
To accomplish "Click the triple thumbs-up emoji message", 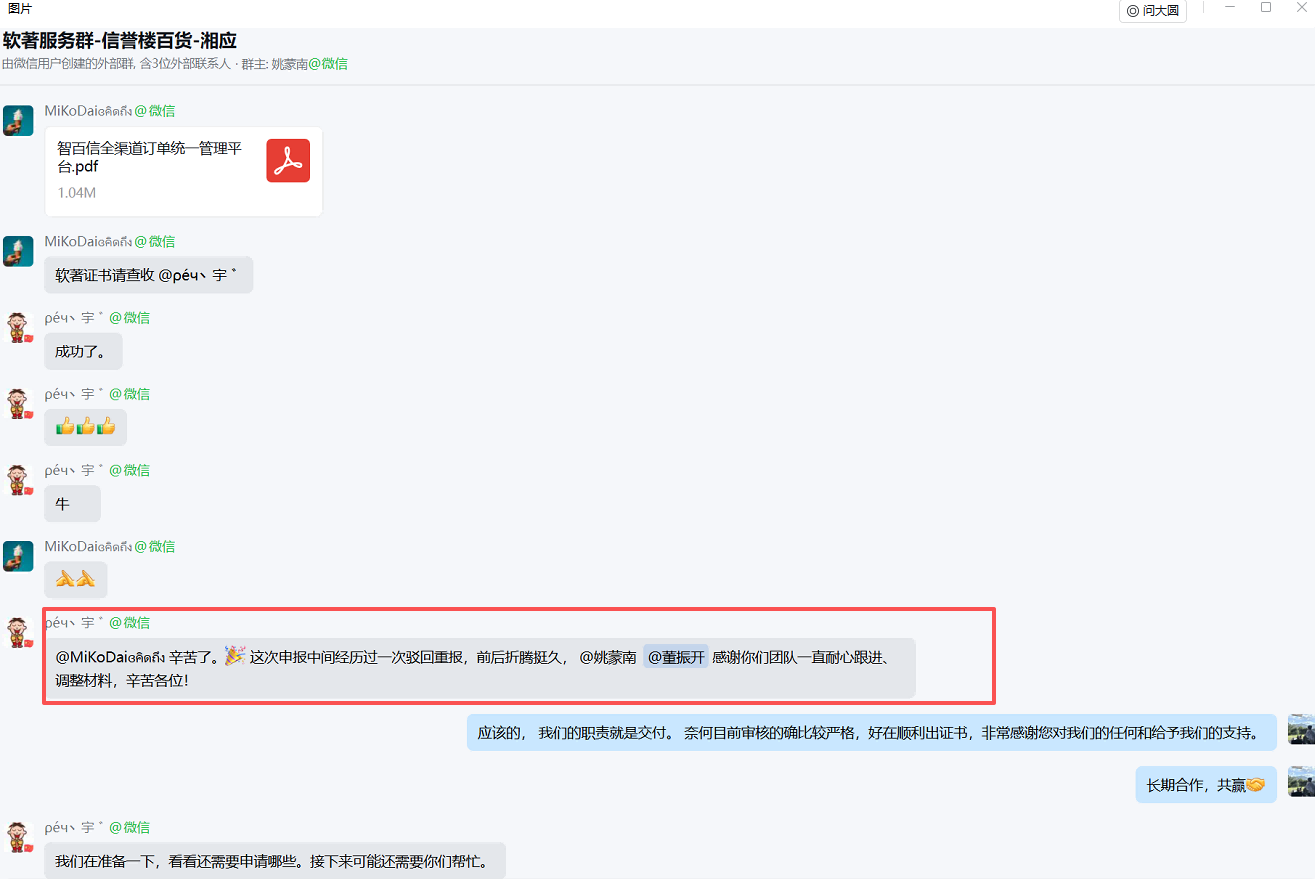I will click(86, 427).
